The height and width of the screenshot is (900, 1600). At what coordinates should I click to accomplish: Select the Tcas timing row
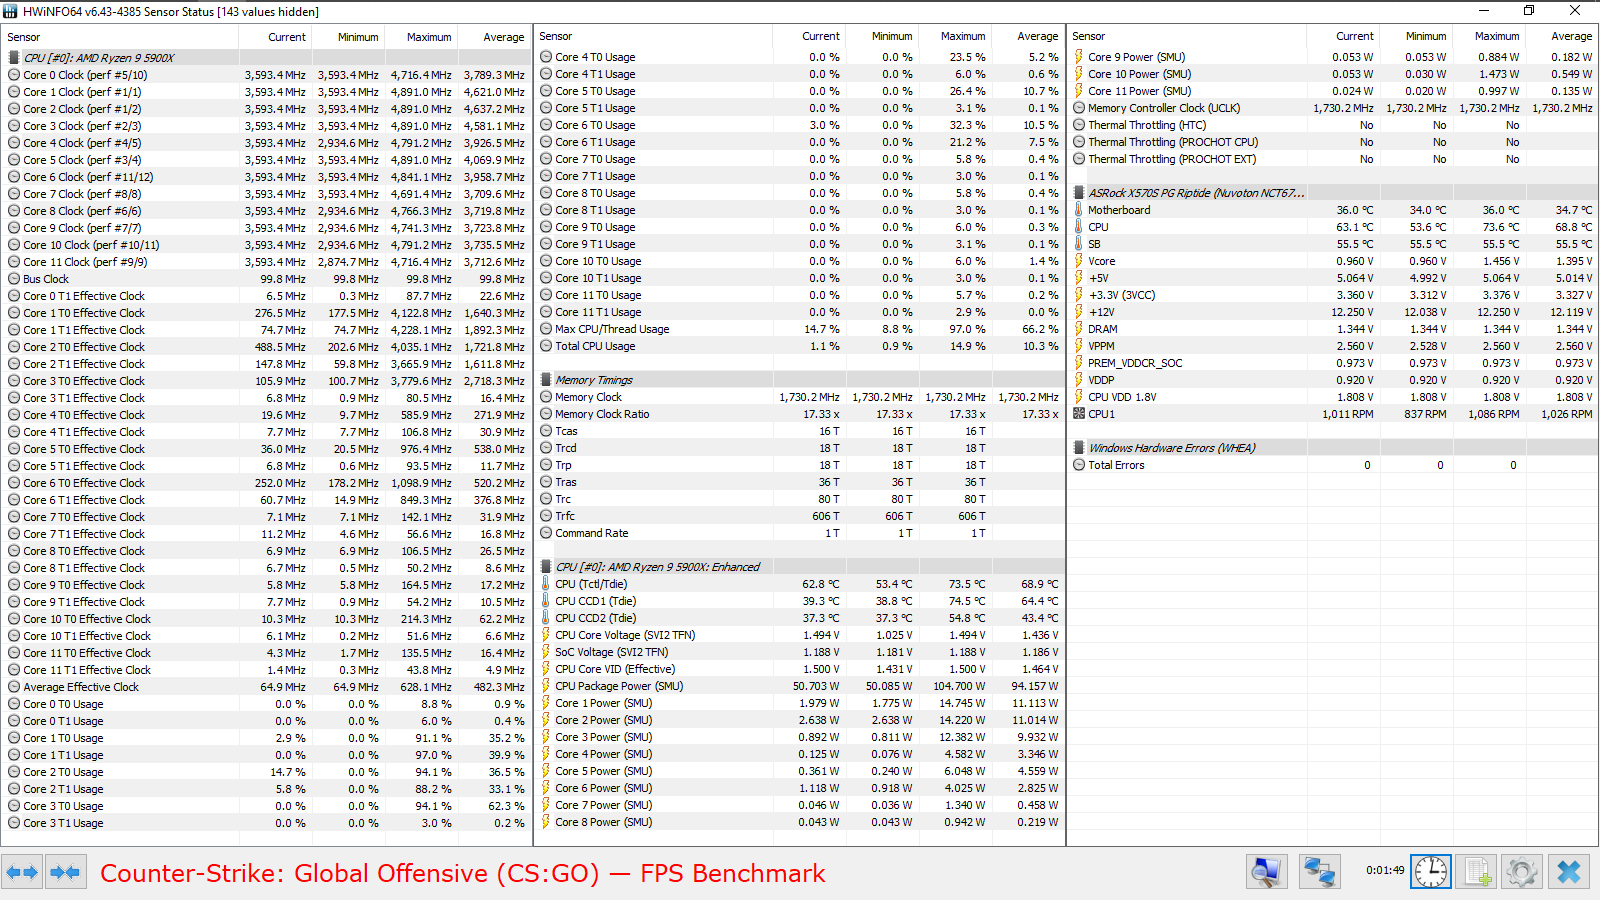click(x=799, y=431)
